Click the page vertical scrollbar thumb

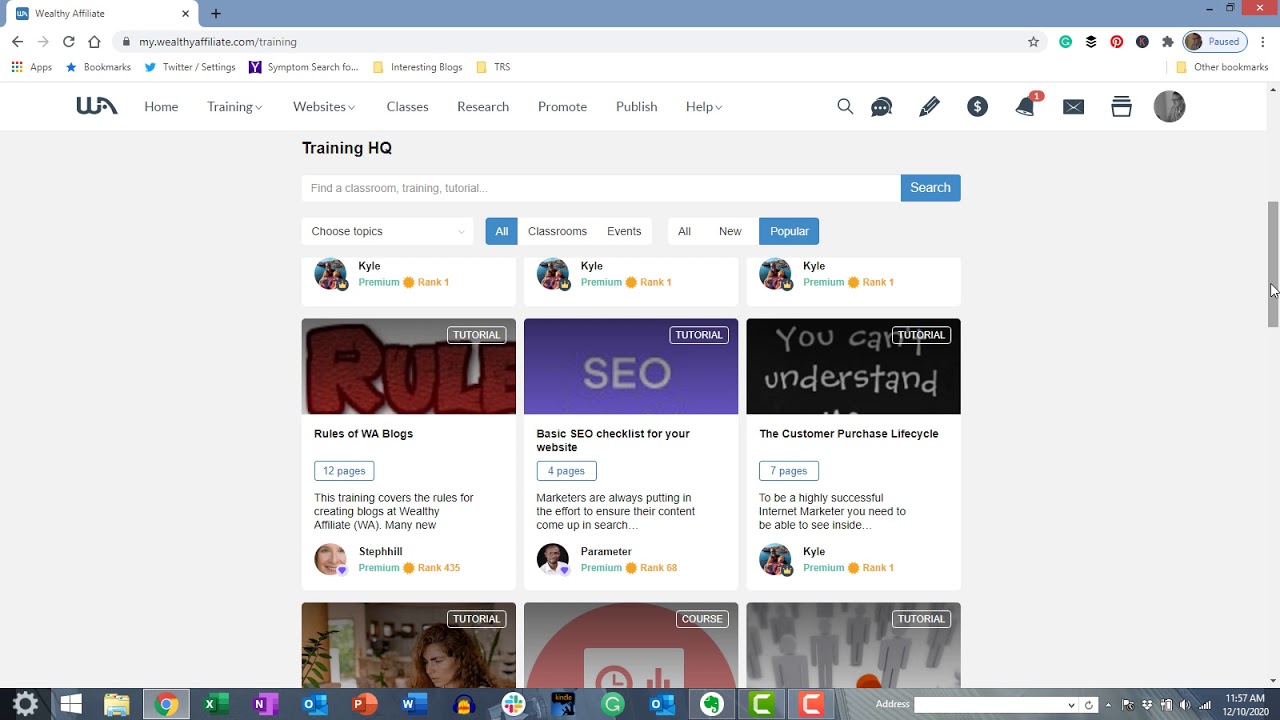pyautogui.click(x=1273, y=264)
